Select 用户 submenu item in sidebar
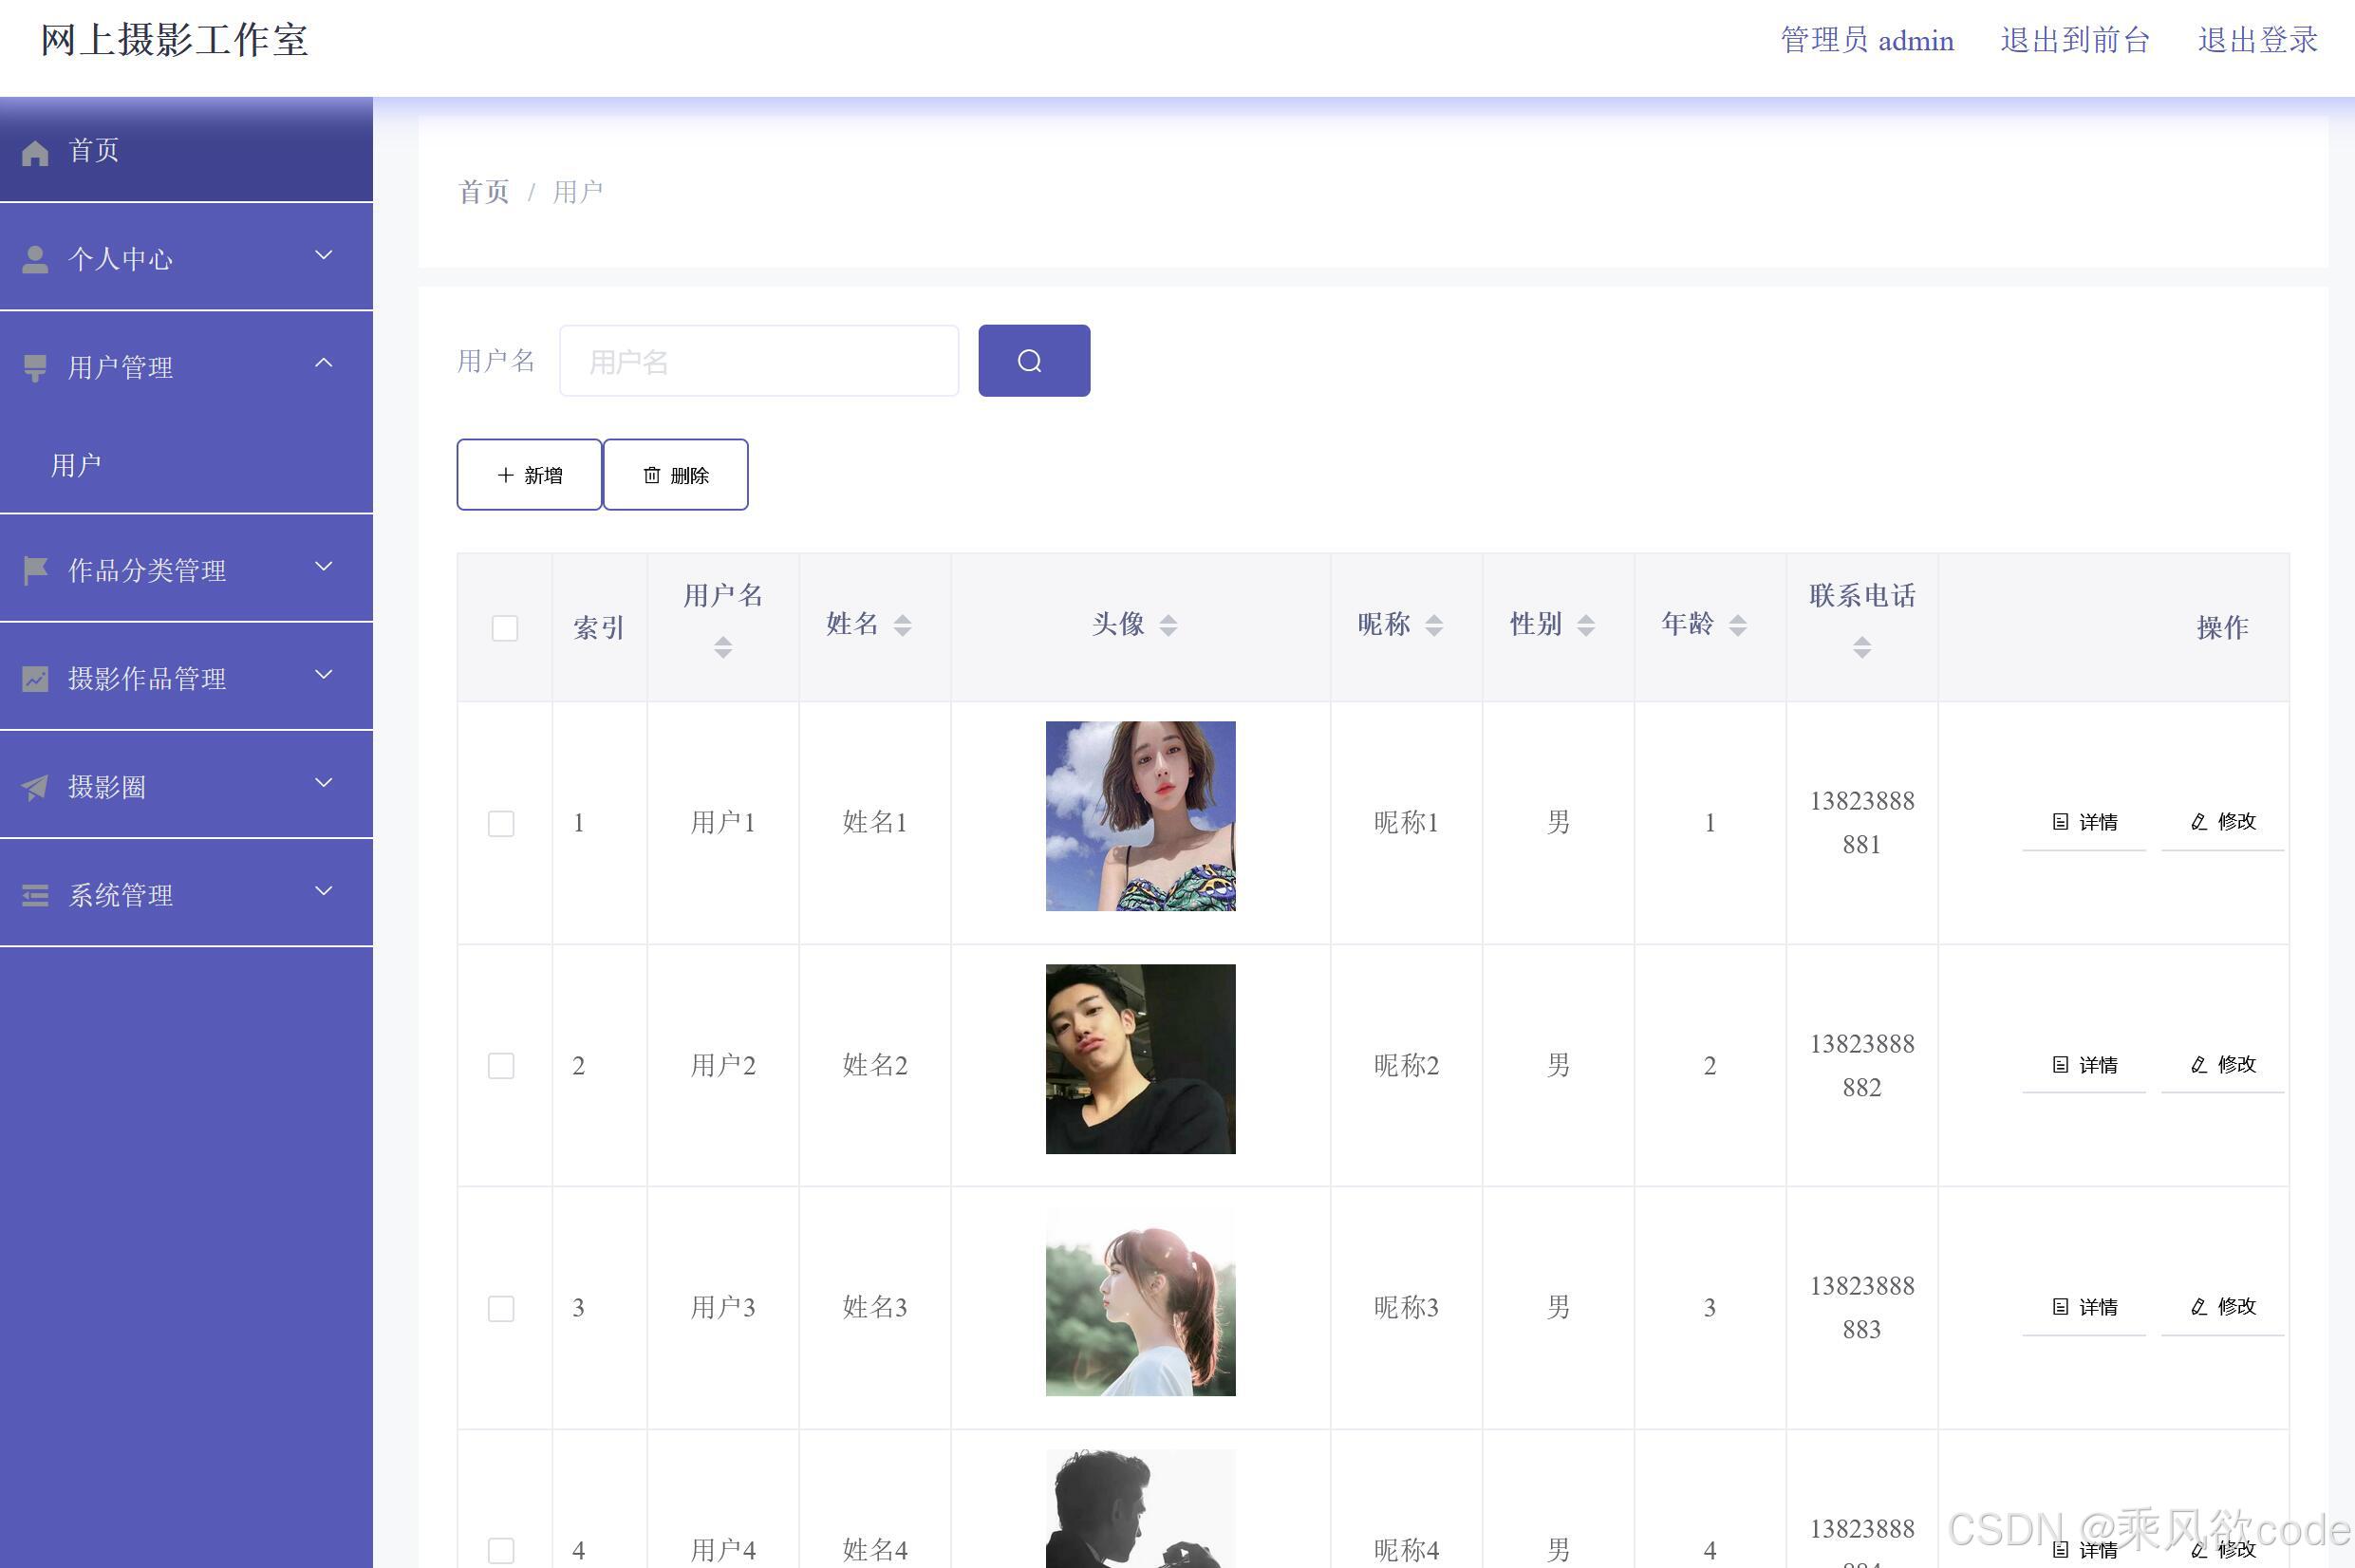 click(x=77, y=465)
